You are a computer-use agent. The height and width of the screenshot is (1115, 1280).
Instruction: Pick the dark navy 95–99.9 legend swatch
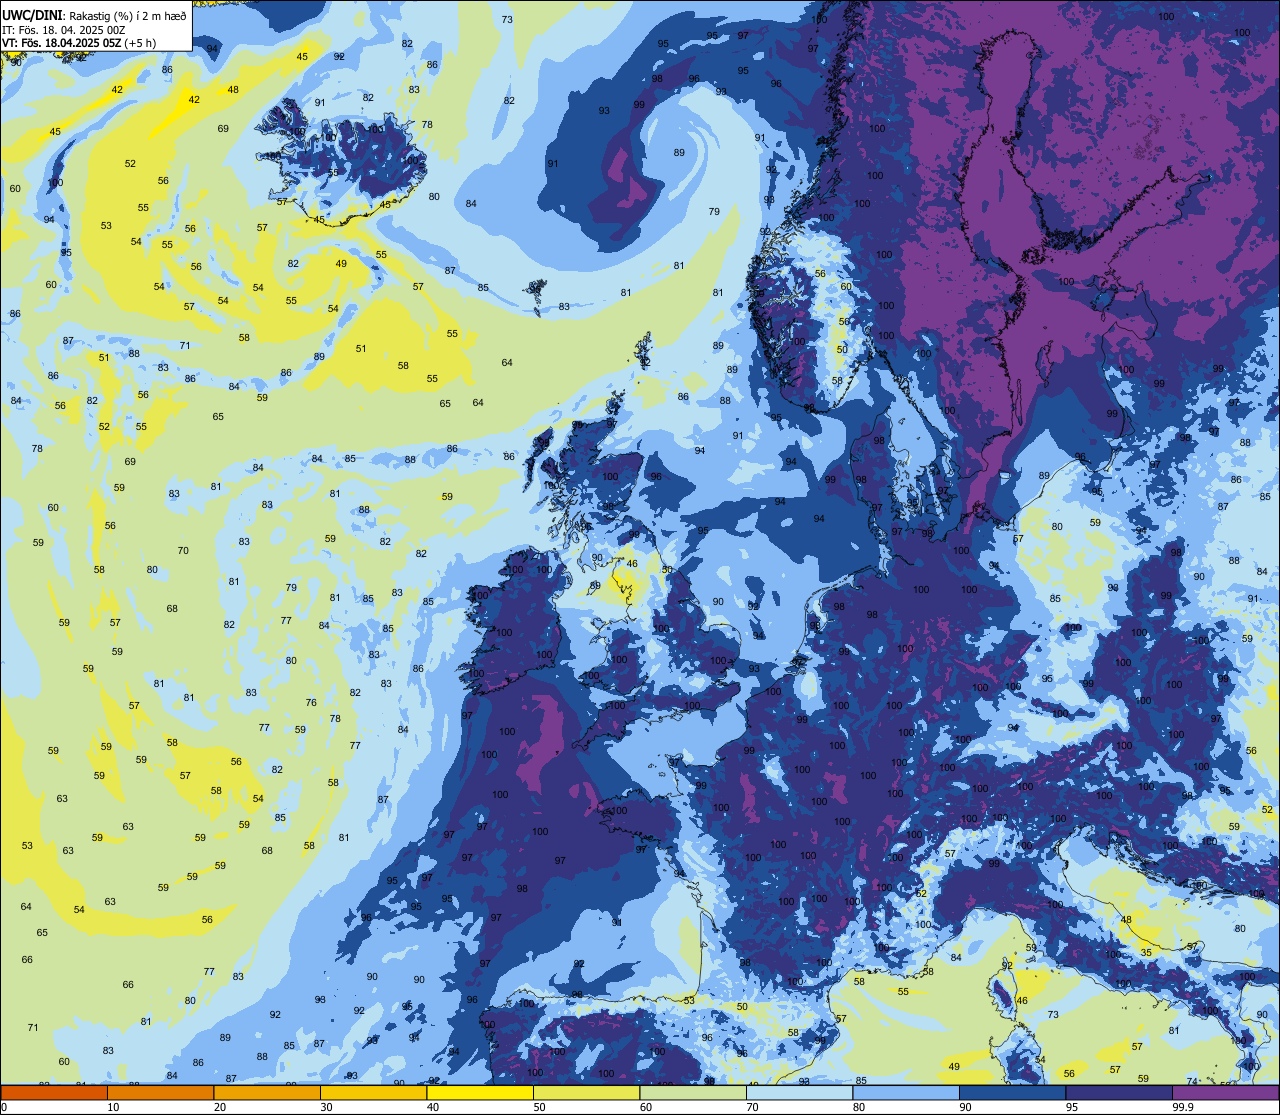pos(1119,1092)
